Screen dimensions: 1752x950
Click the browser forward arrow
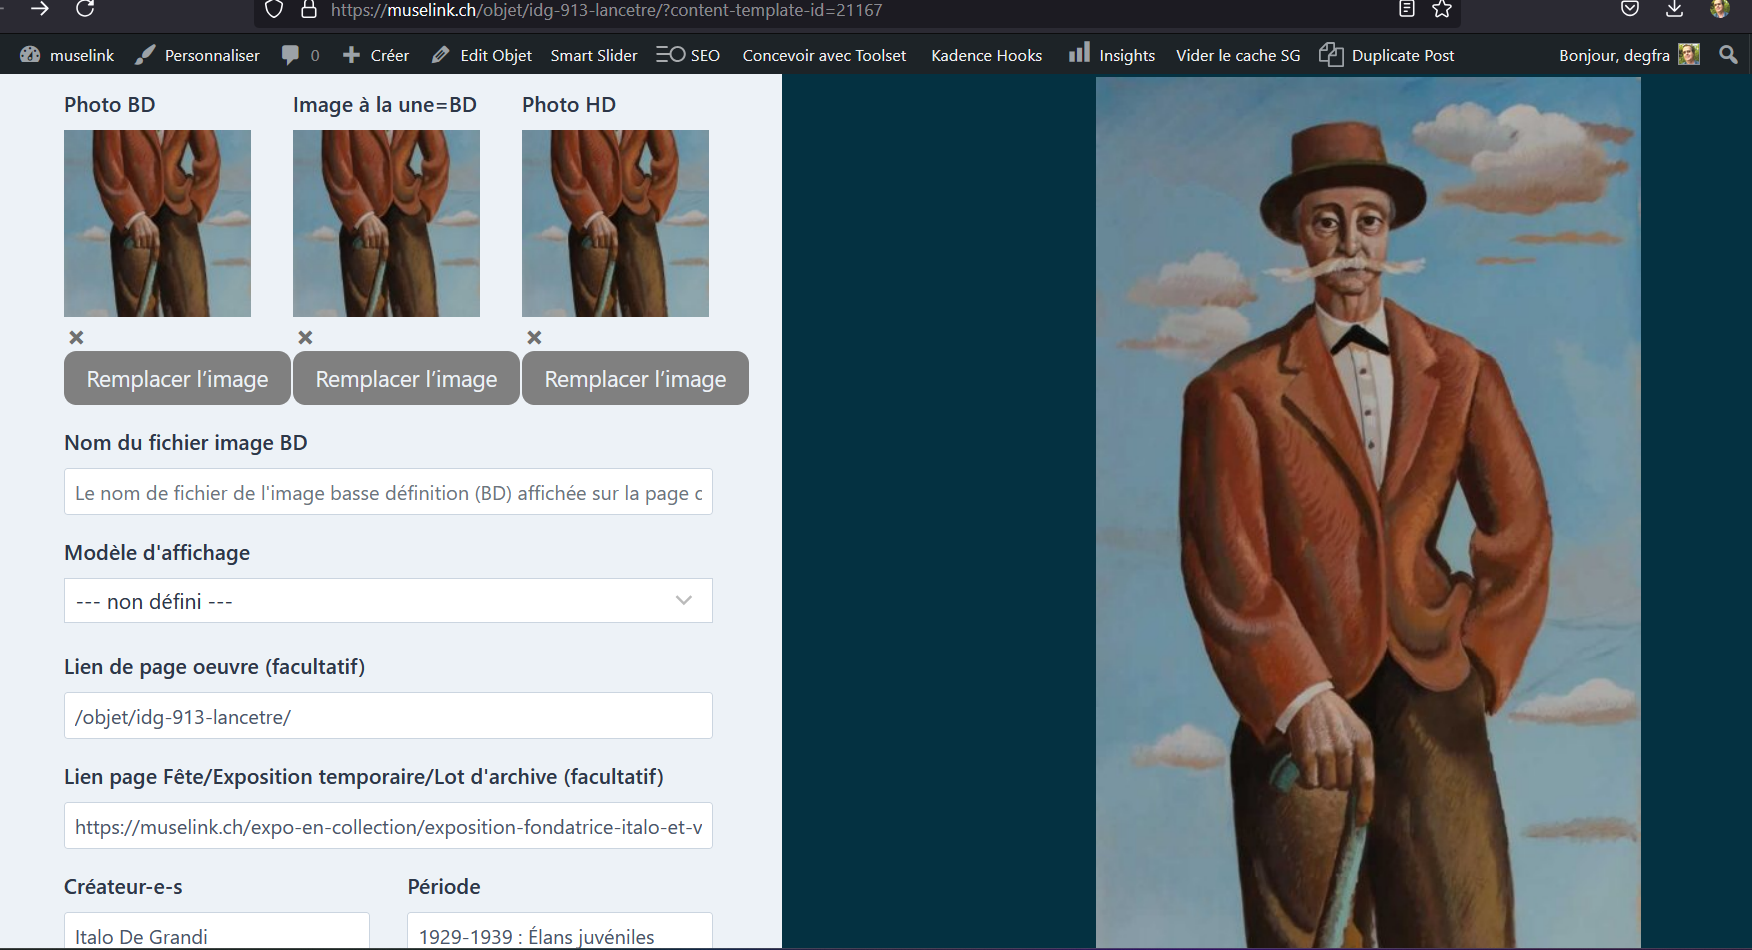(x=40, y=9)
